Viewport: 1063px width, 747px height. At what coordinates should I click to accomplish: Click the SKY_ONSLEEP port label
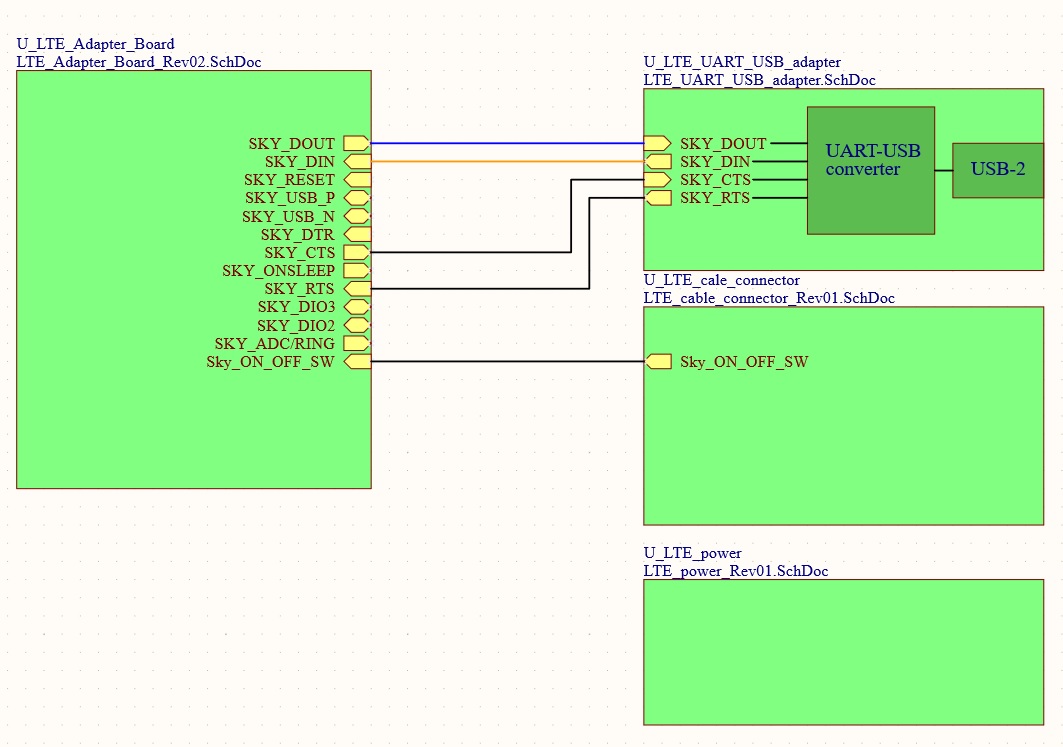[x=279, y=270]
